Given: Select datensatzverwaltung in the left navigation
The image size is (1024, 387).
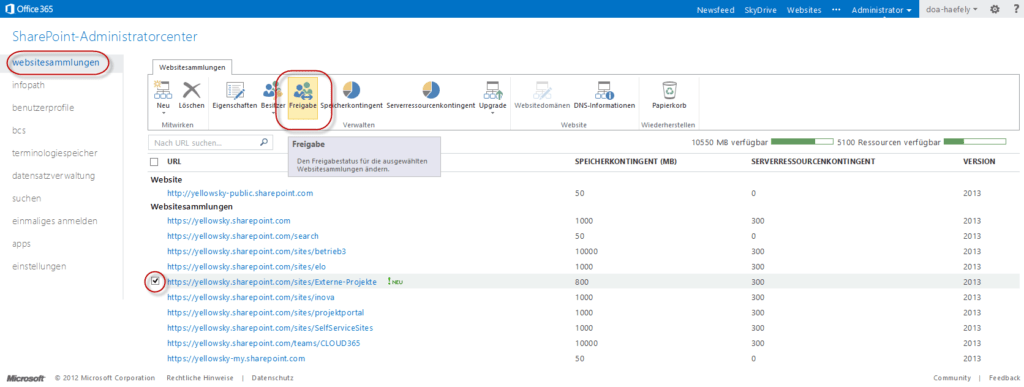Looking at the screenshot, I should point(54,176).
